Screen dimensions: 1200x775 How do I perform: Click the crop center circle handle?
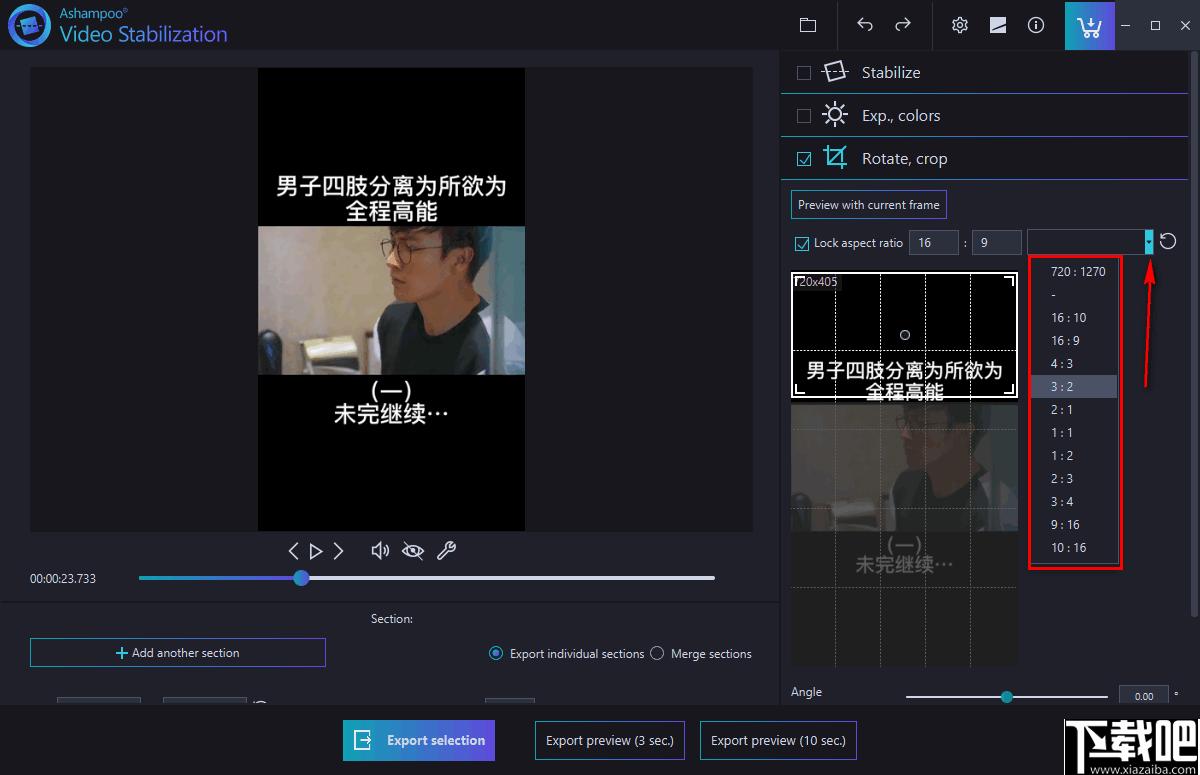coord(905,335)
